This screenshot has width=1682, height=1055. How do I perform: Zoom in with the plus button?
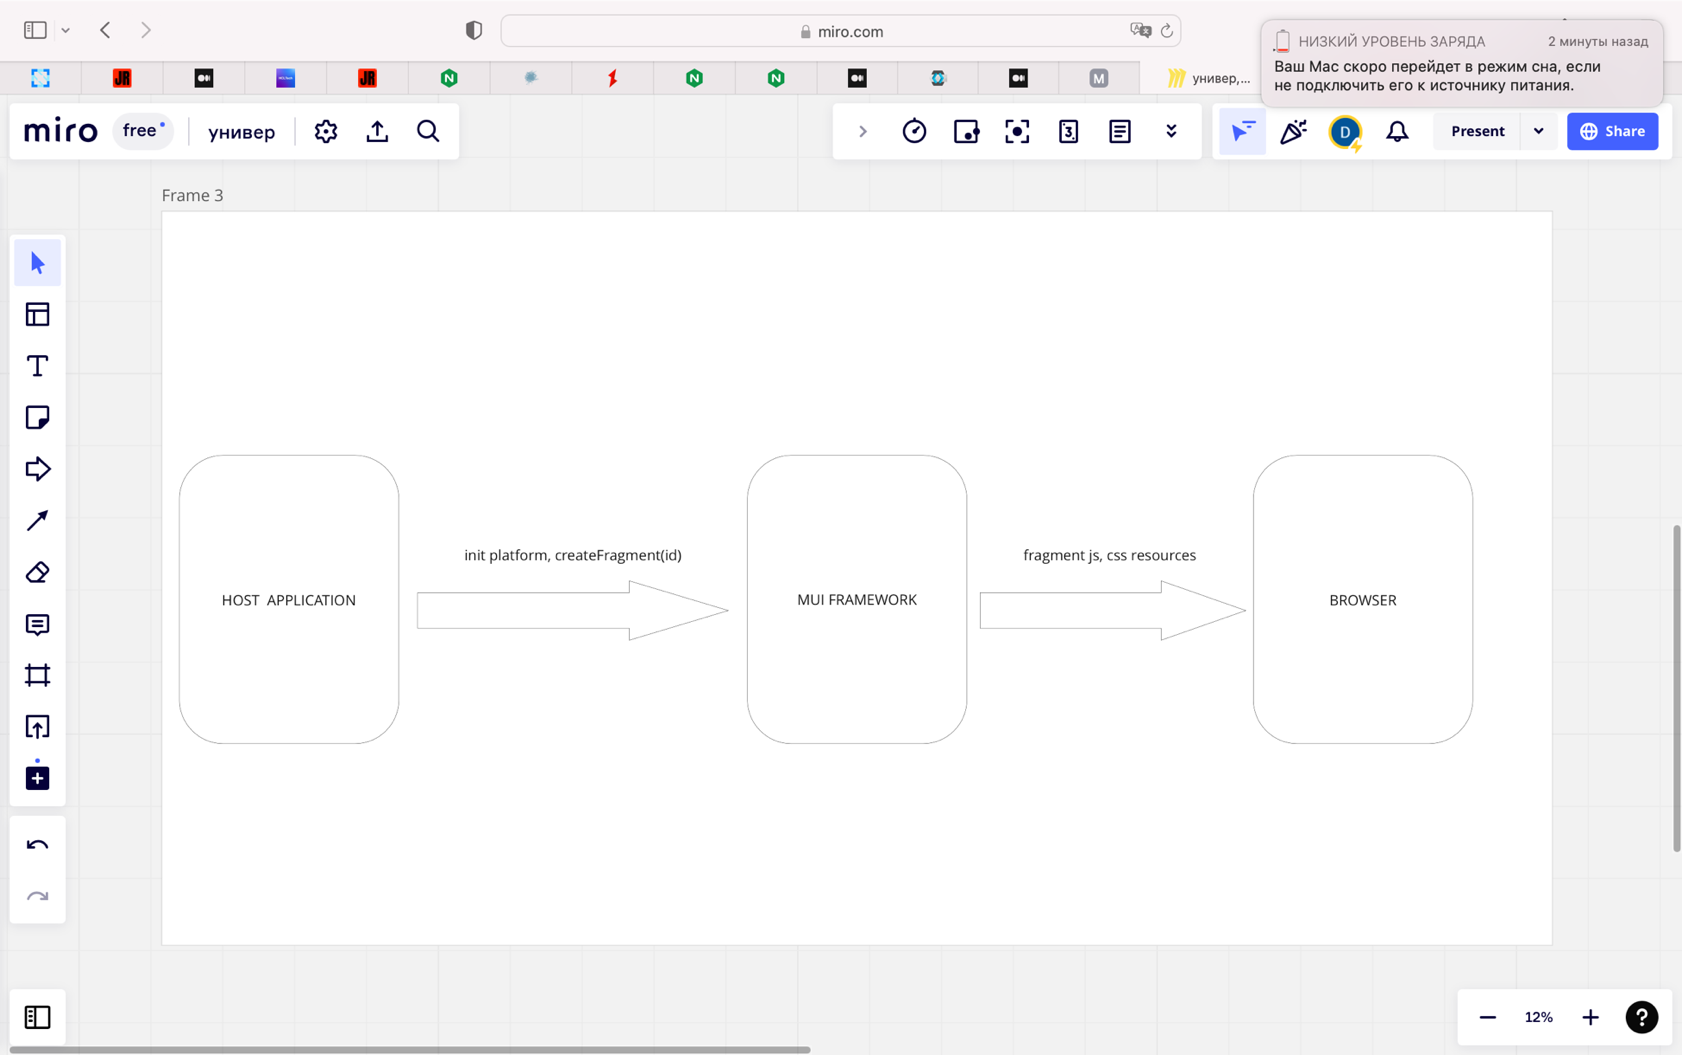[1590, 1017]
